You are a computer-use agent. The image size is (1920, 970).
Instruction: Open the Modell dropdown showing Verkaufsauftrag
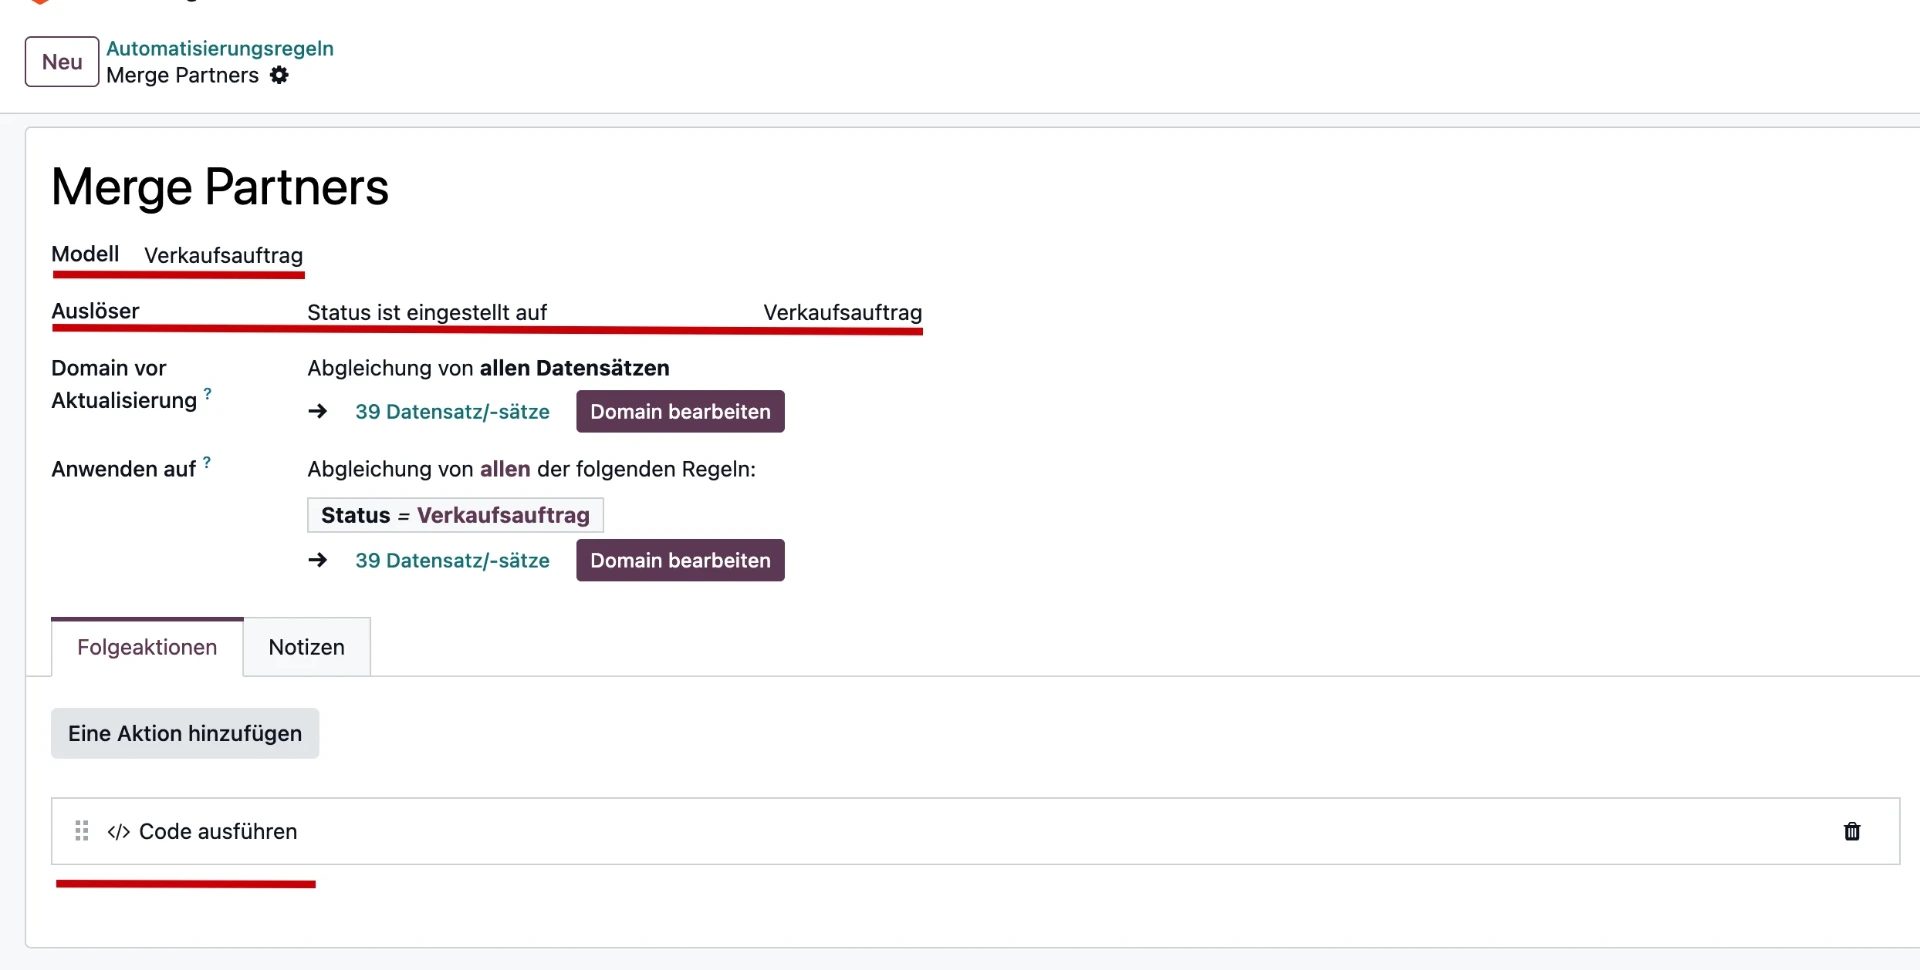(223, 255)
